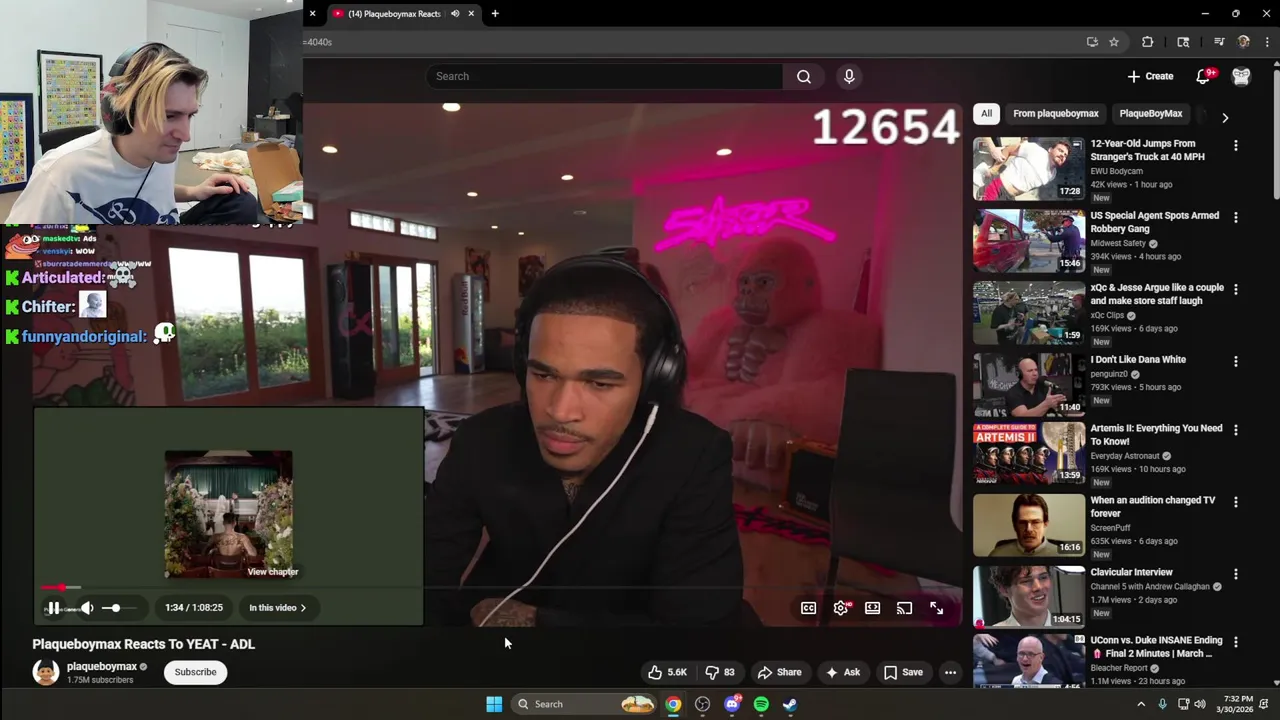Open 'Clavicular Interview' video
Image resolution: width=1280 pixels, height=720 pixels.
click(x=1131, y=573)
